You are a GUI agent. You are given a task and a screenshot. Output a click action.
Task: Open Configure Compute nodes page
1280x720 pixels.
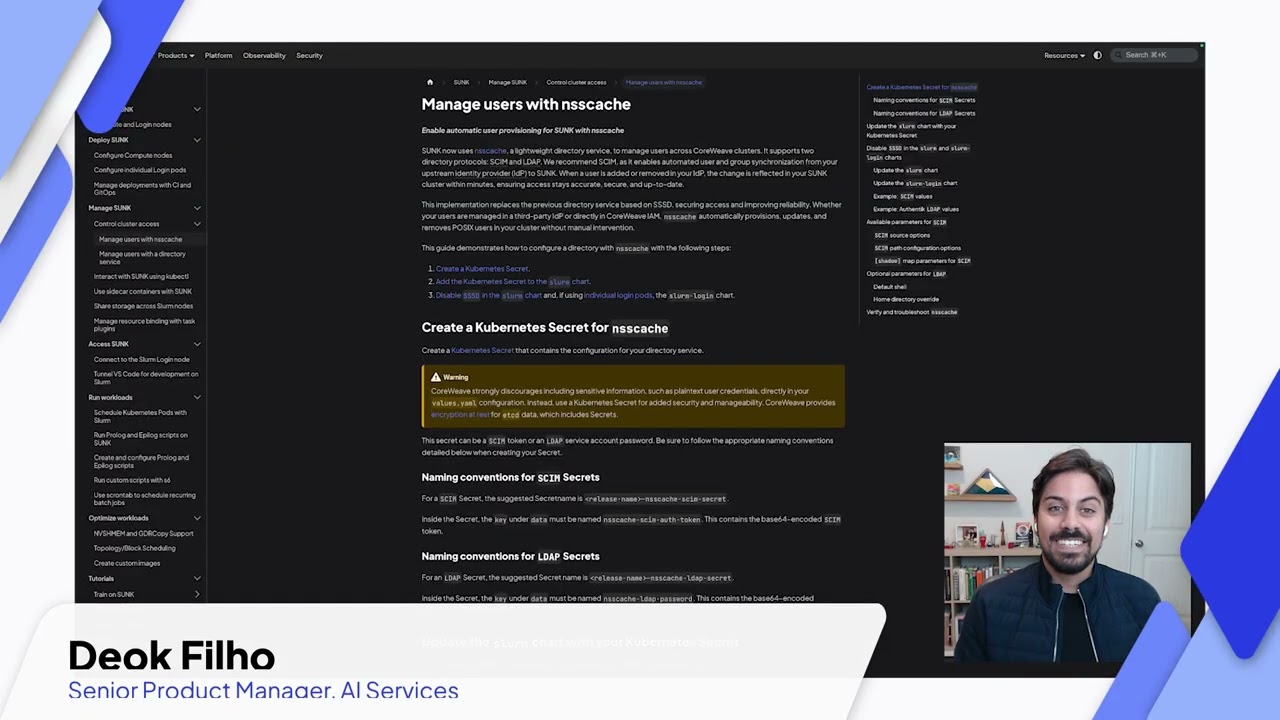click(x=133, y=155)
